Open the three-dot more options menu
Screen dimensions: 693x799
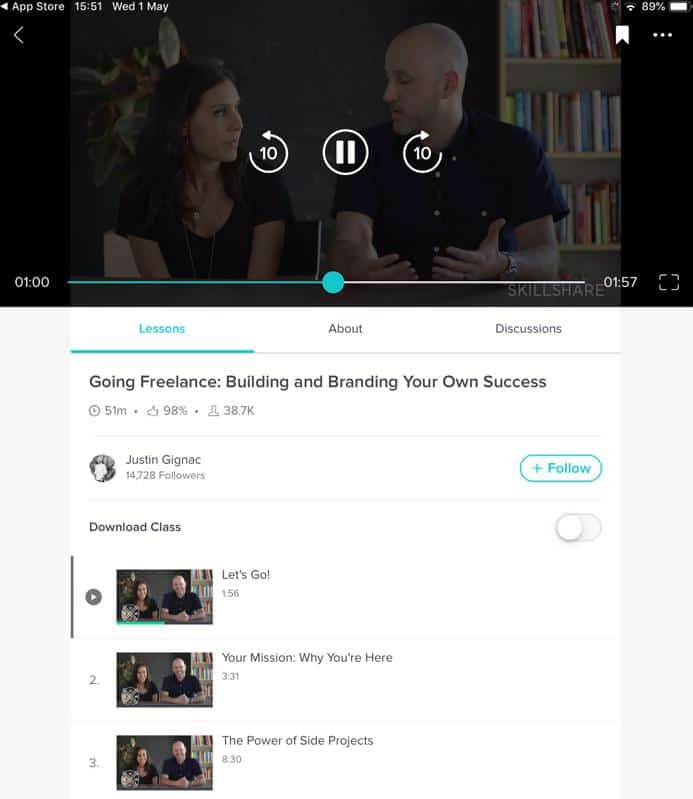[x=662, y=35]
